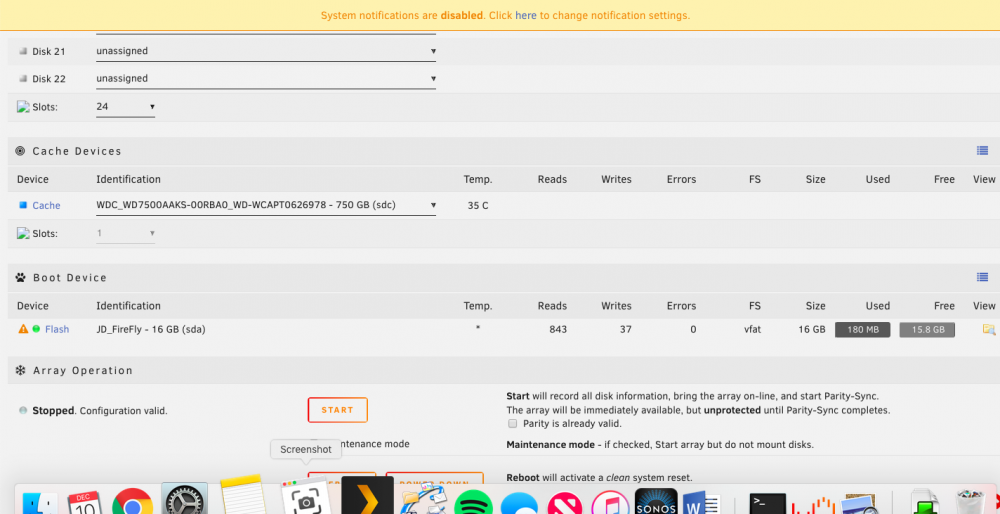The image size is (1000, 514).
Task: Open Calendar from the dock
Action: tap(85, 503)
